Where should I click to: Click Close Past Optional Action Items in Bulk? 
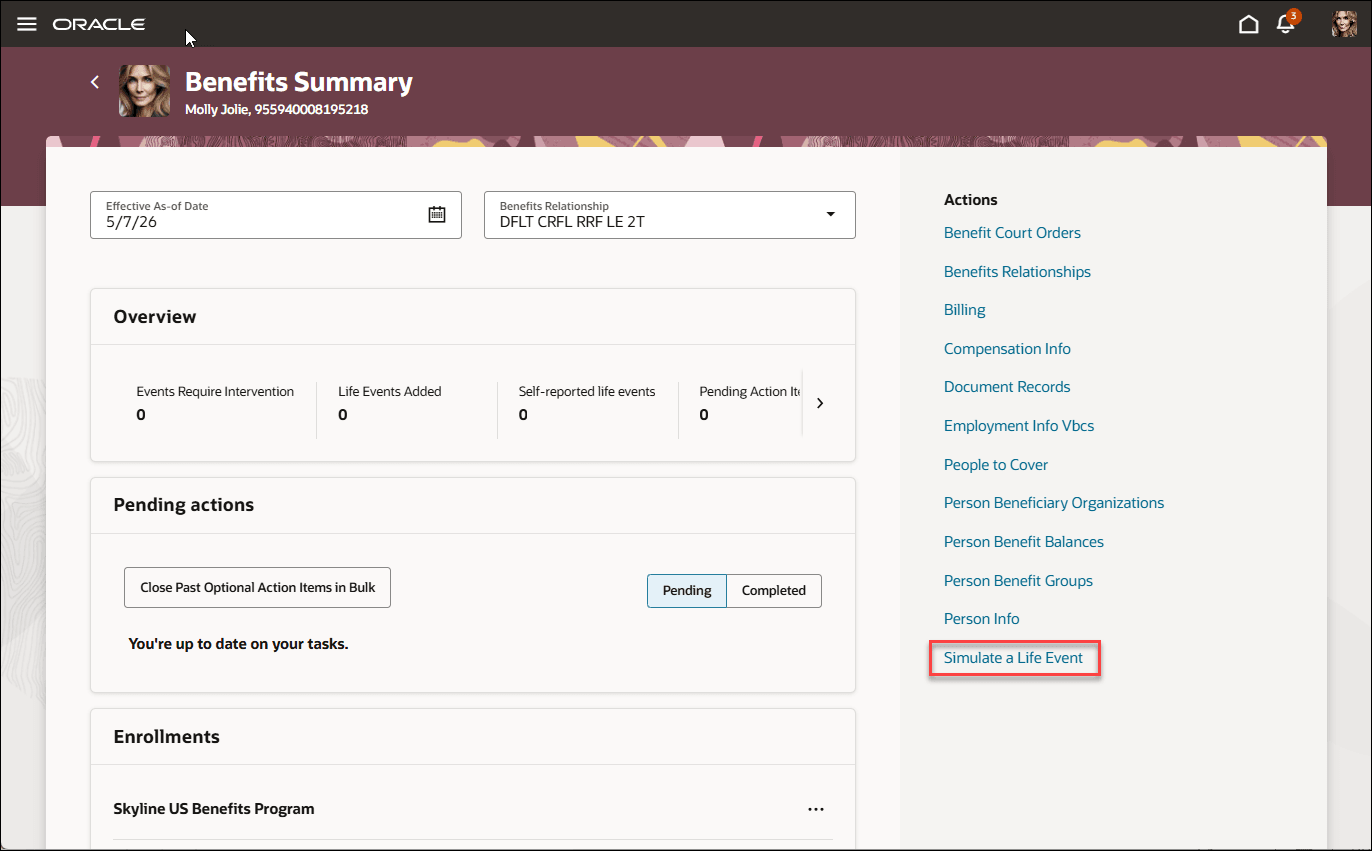(257, 588)
